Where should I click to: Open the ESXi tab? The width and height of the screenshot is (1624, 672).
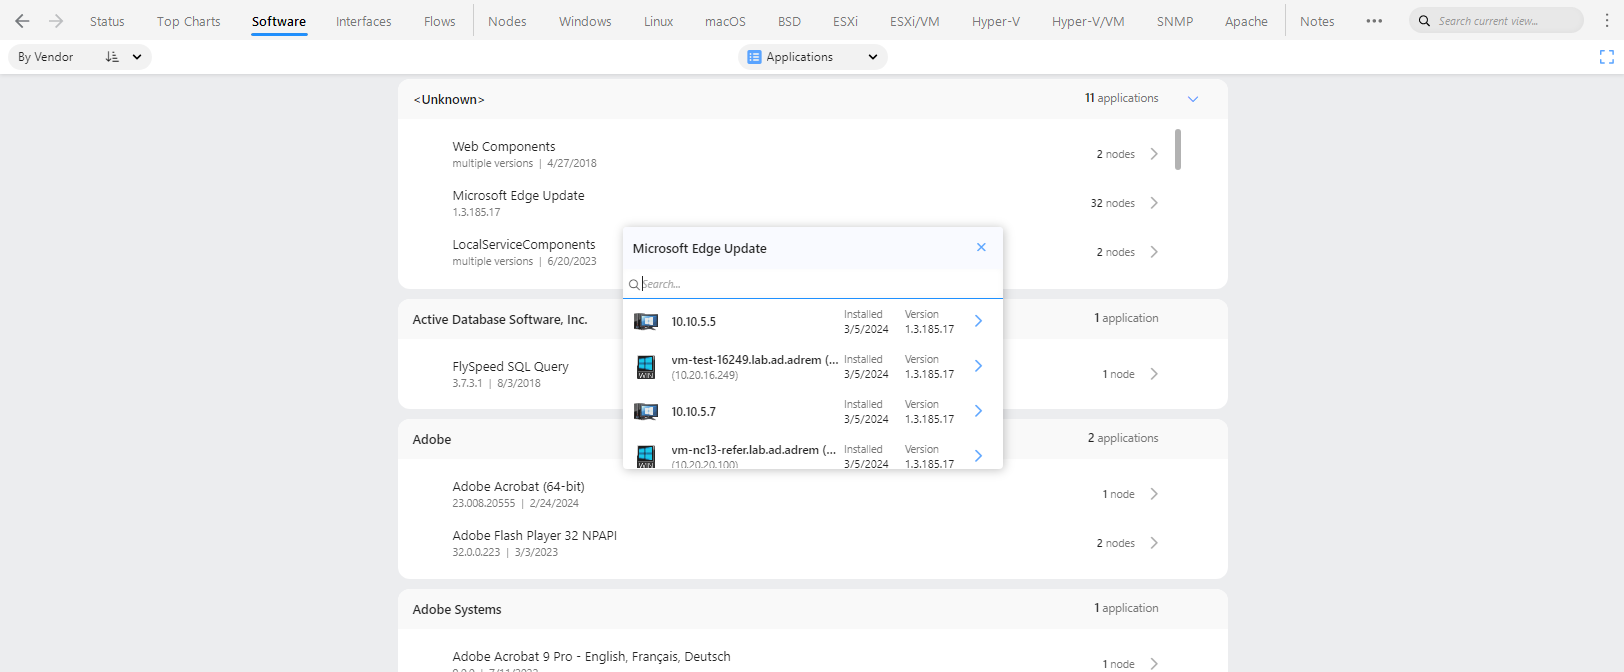(845, 21)
